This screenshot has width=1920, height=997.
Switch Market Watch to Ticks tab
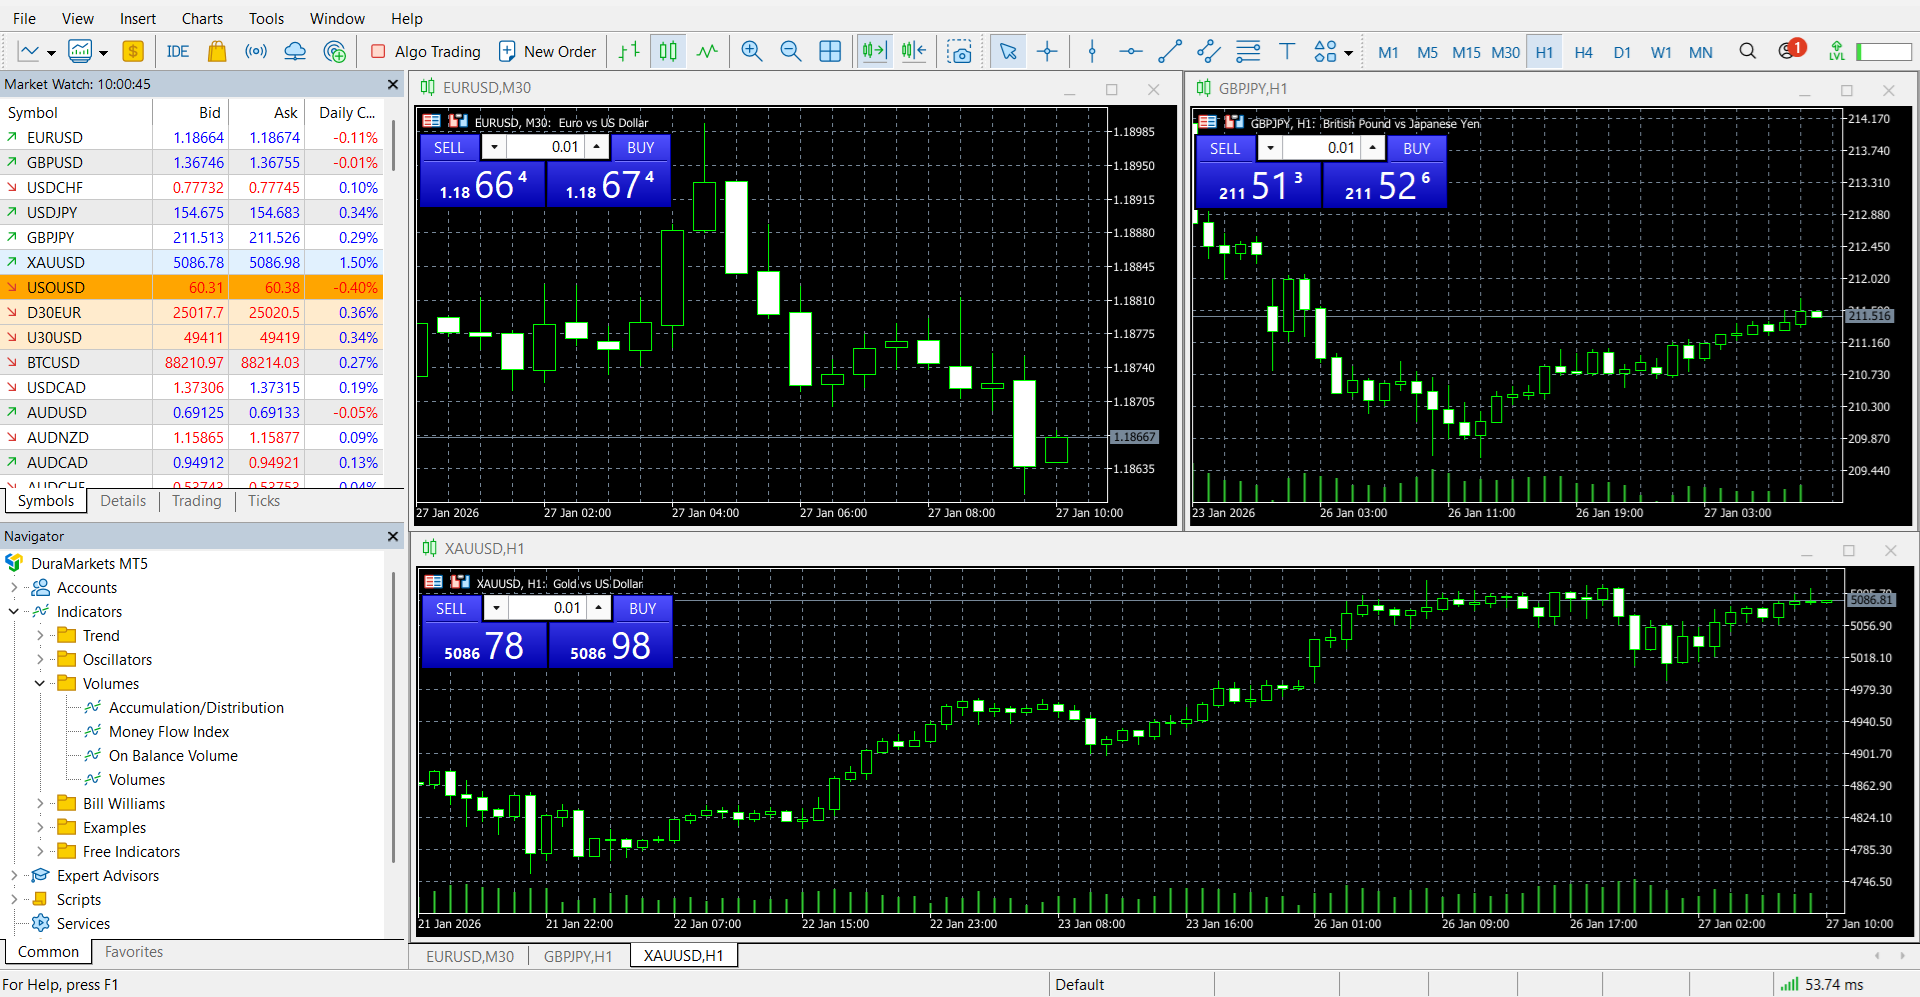coord(264,501)
